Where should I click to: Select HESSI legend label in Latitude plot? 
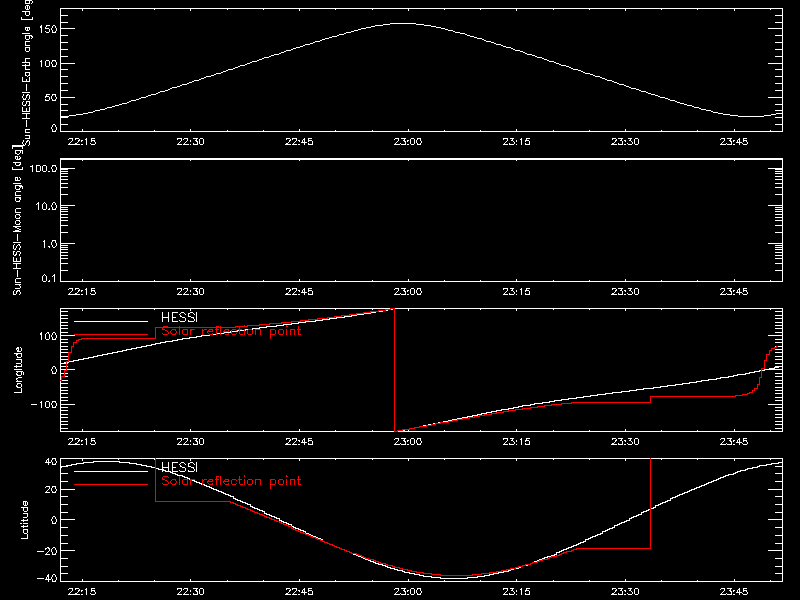(179, 467)
